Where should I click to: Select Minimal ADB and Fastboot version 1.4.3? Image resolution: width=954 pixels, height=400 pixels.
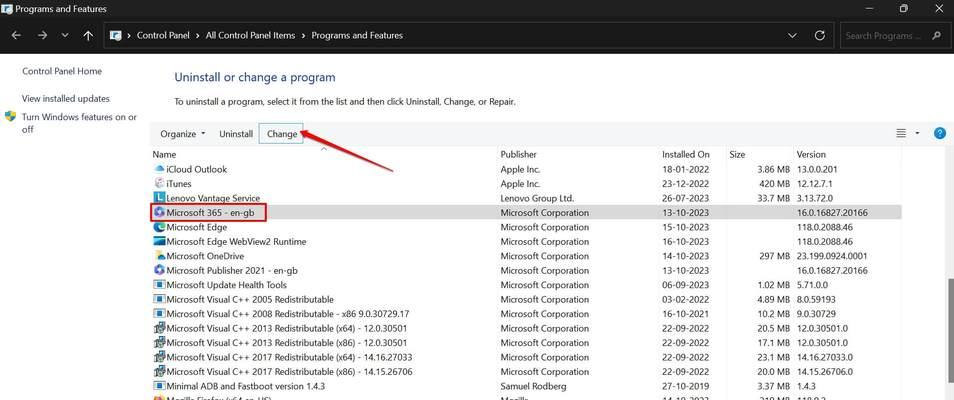coord(246,386)
